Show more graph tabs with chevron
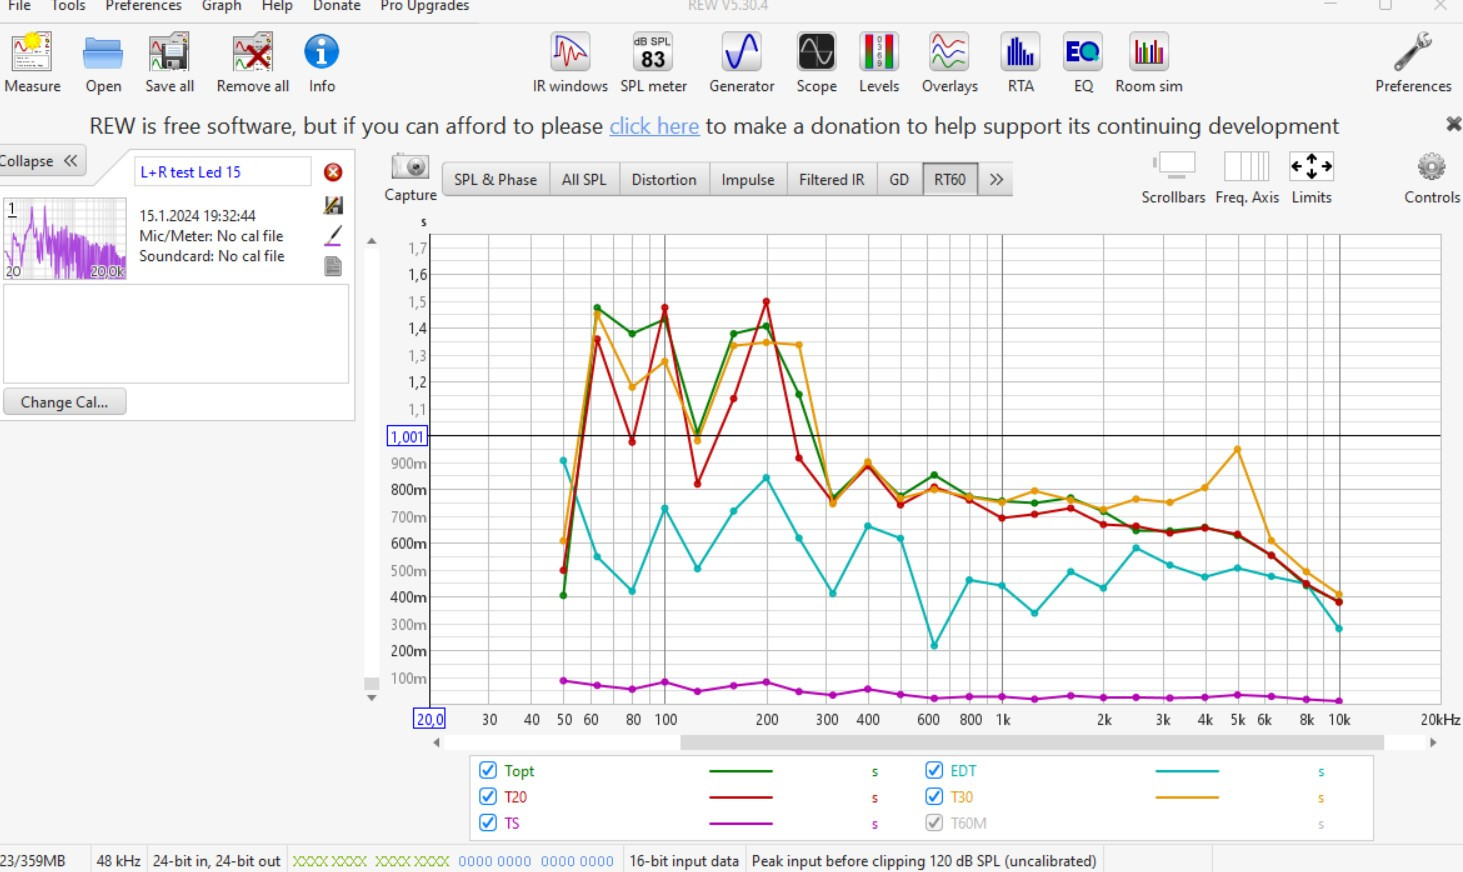Image resolution: width=1463 pixels, height=872 pixels. click(996, 180)
